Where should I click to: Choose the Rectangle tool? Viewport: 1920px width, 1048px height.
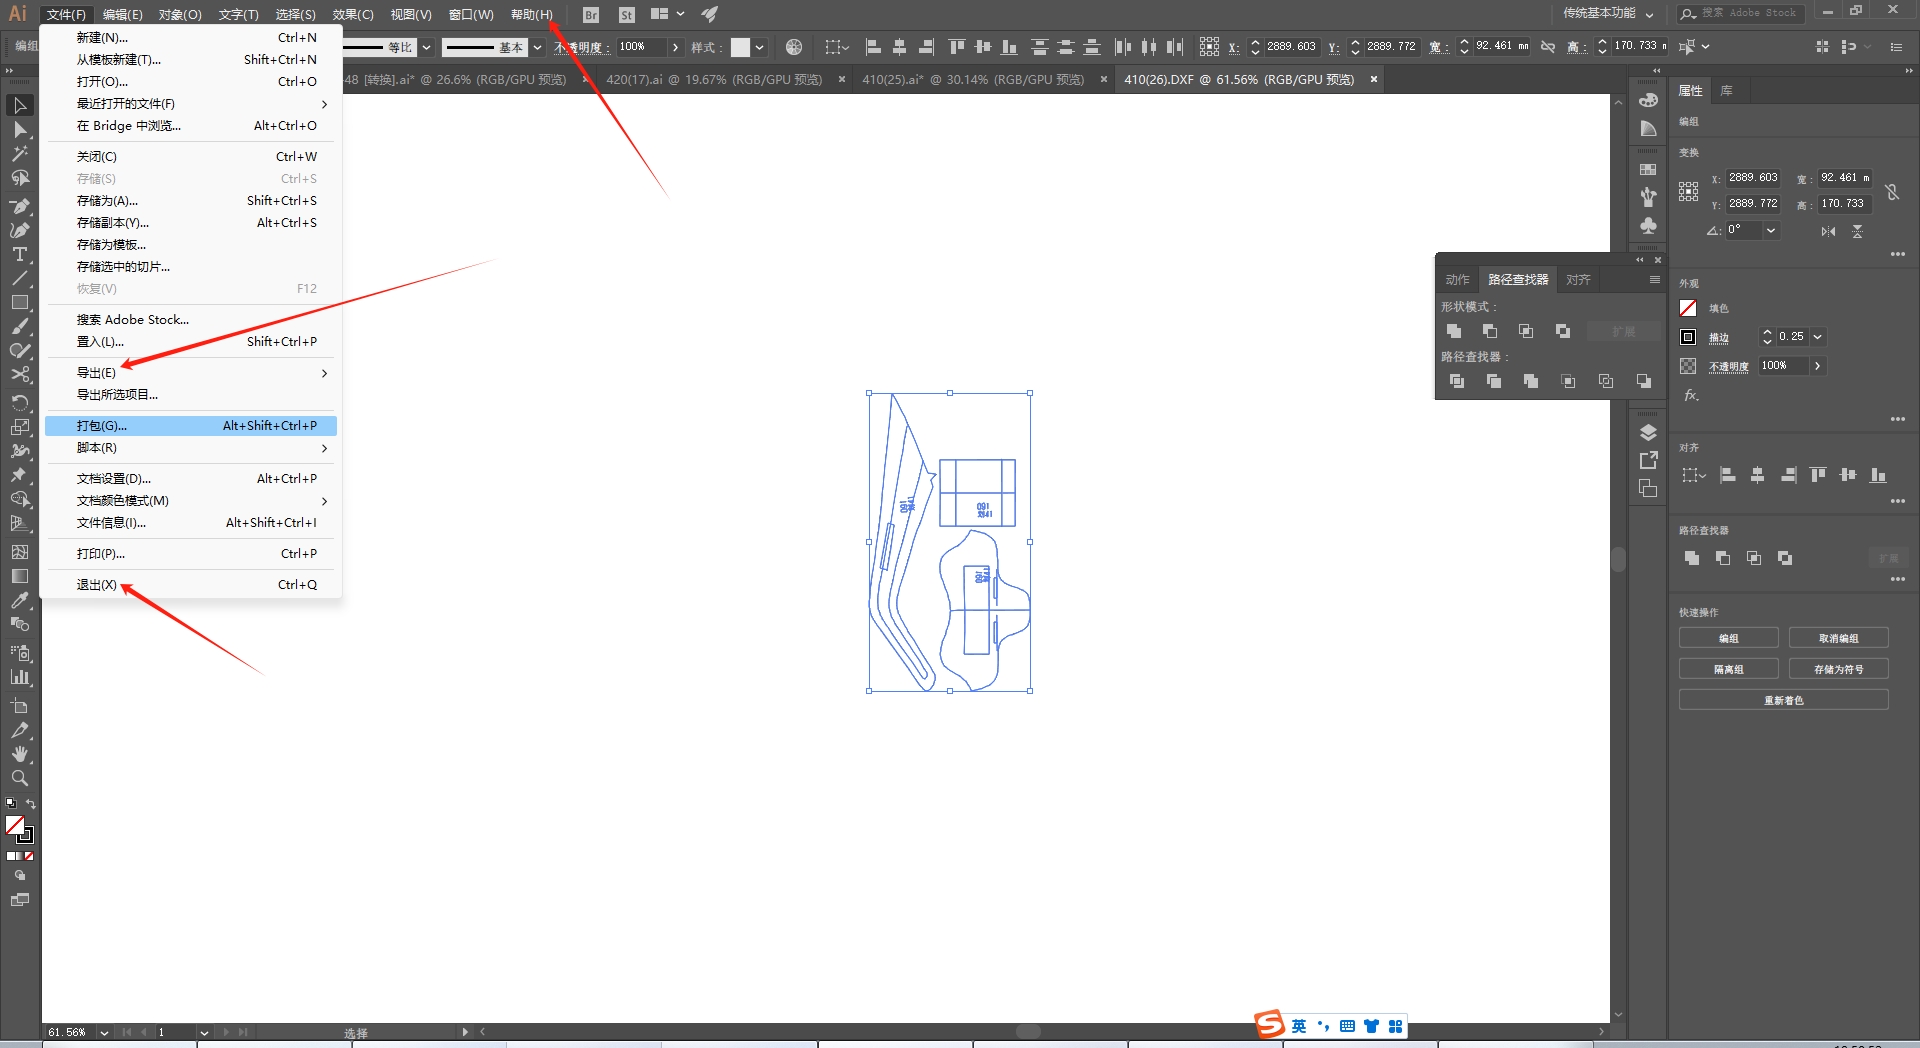coord(19,302)
